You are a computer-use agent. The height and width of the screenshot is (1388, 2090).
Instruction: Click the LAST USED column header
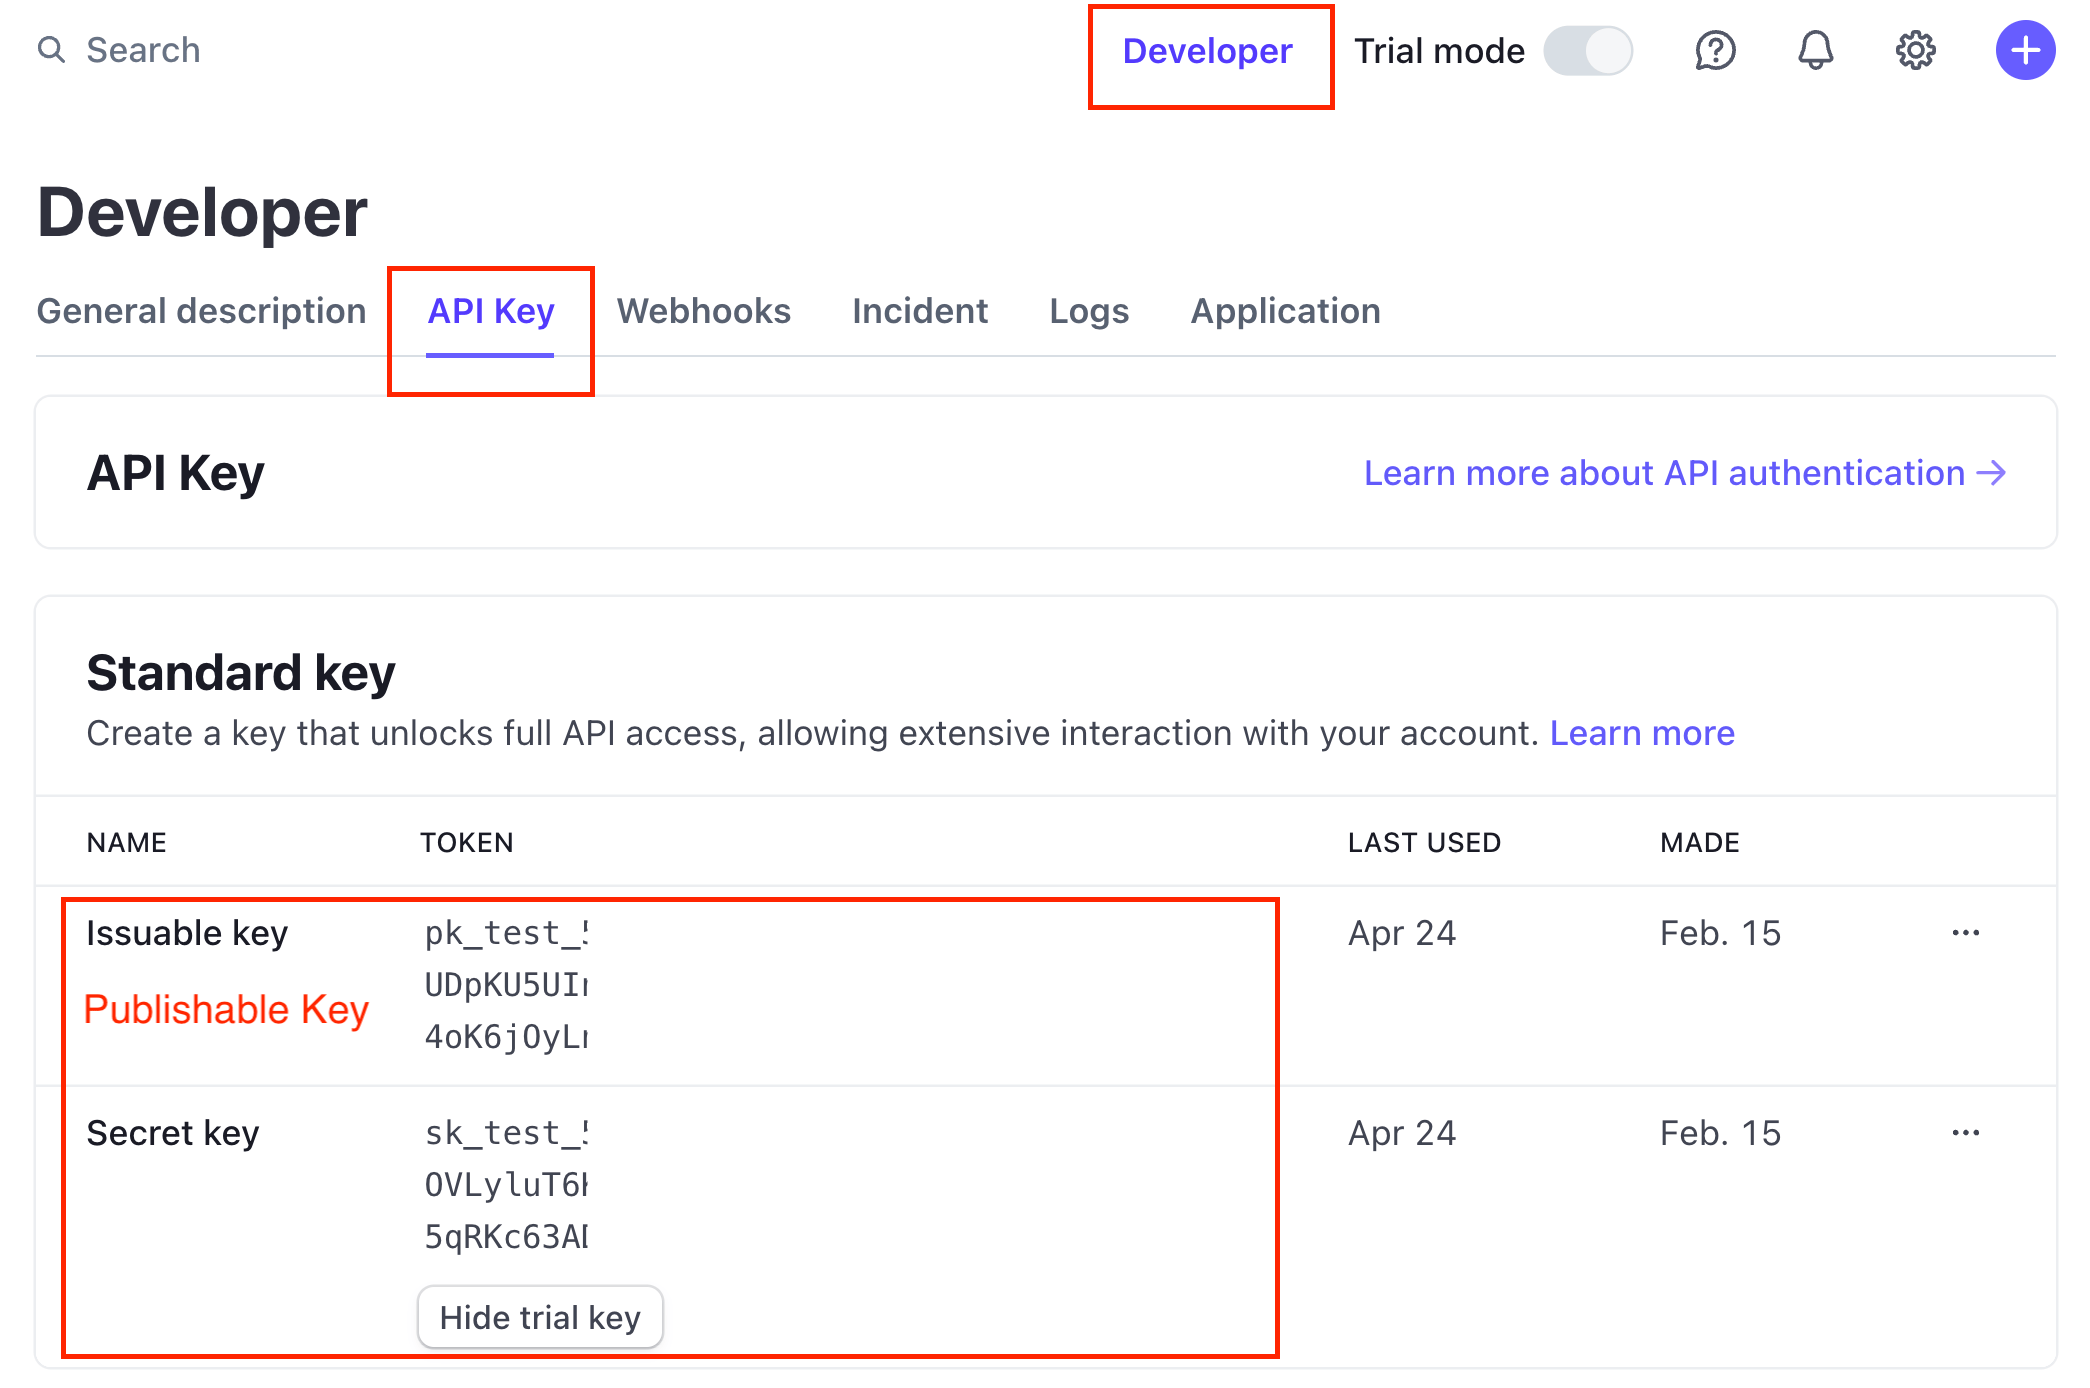pos(1424,842)
